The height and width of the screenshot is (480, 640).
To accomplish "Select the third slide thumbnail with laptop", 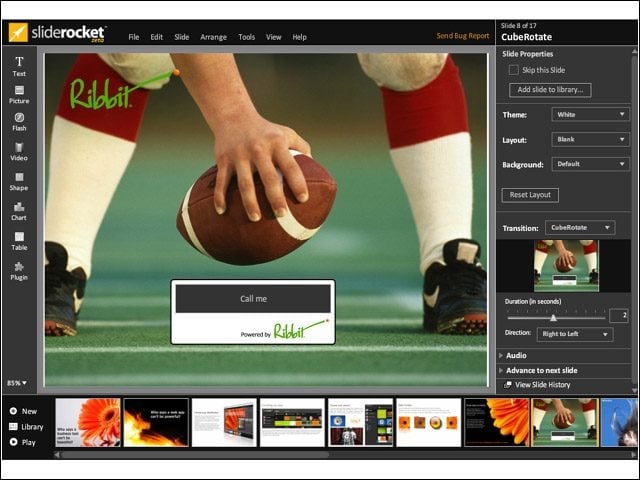I will pos(224,422).
